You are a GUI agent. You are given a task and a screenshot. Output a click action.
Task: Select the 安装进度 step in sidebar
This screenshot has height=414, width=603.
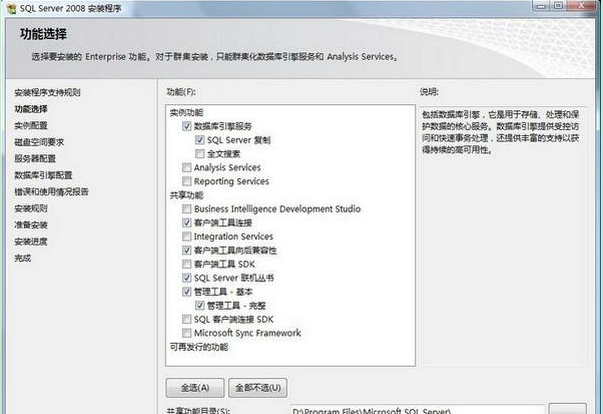tap(31, 241)
